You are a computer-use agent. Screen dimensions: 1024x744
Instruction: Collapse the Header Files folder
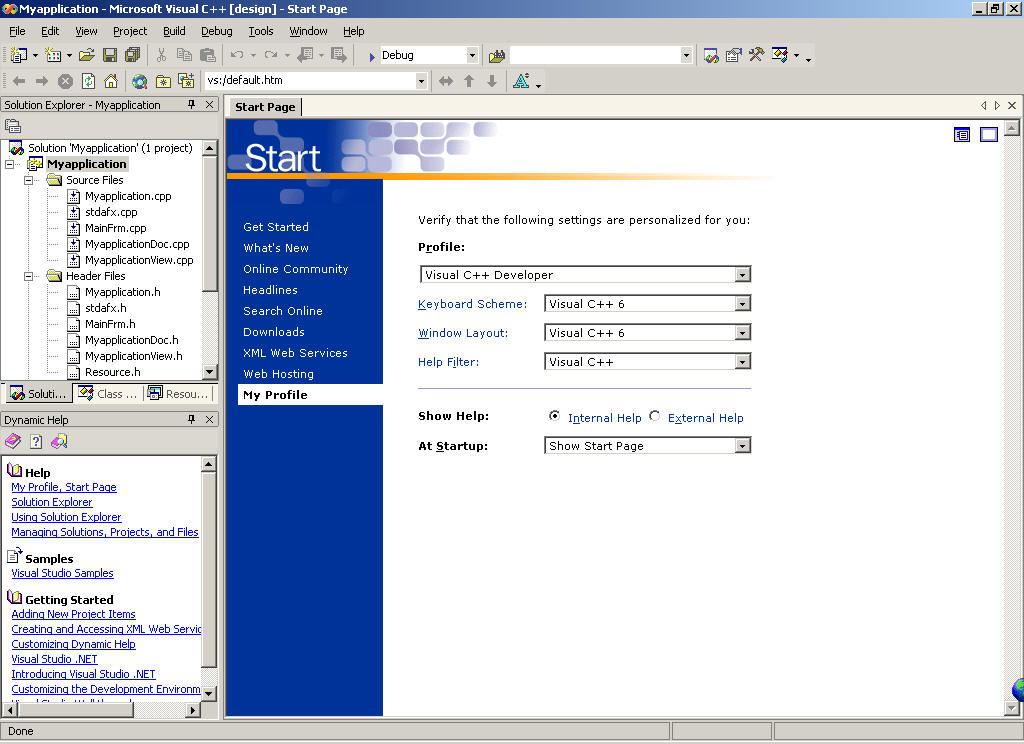point(28,276)
